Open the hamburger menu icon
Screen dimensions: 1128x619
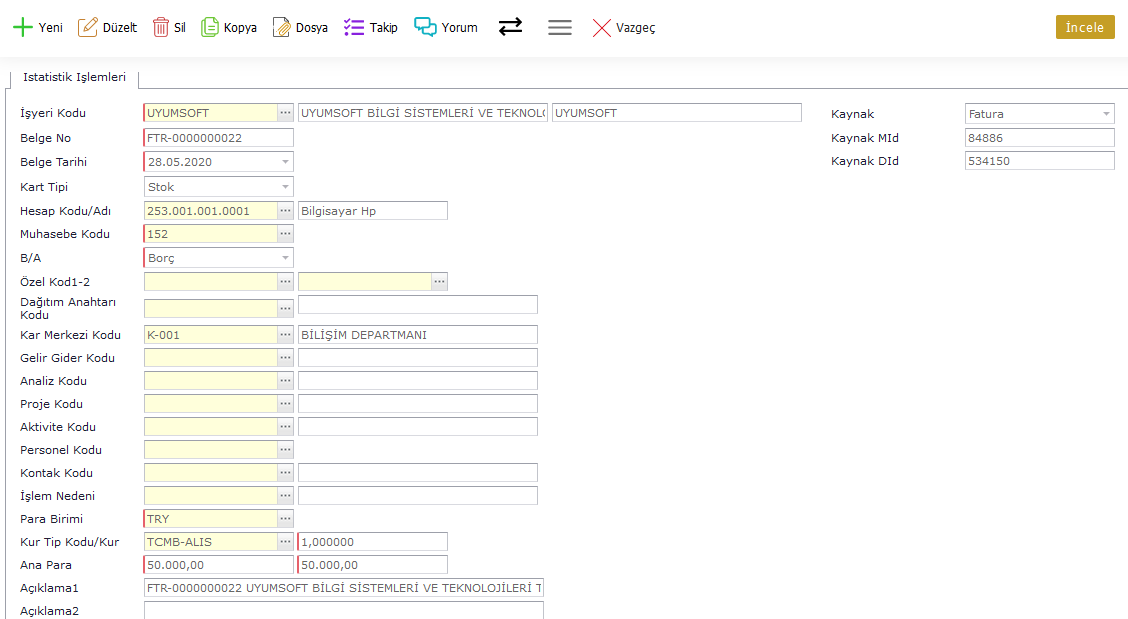(560, 28)
